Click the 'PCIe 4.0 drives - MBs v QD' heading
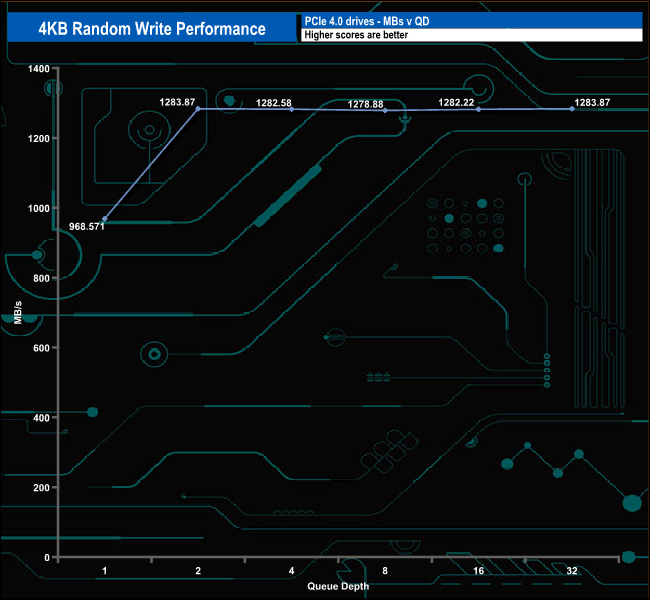The image size is (650, 600). 361,20
